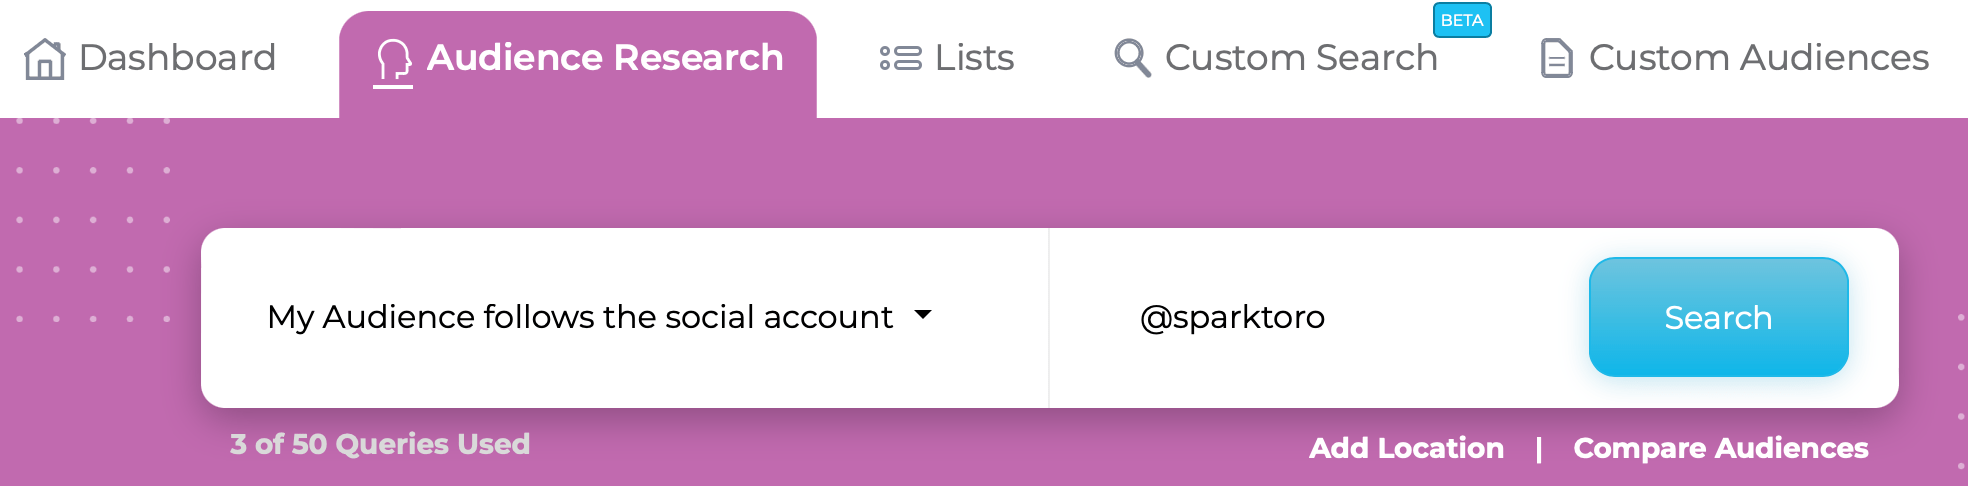1968x486 pixels.
Task: Go to the Custom Search tab
Action: (1276, 58)
